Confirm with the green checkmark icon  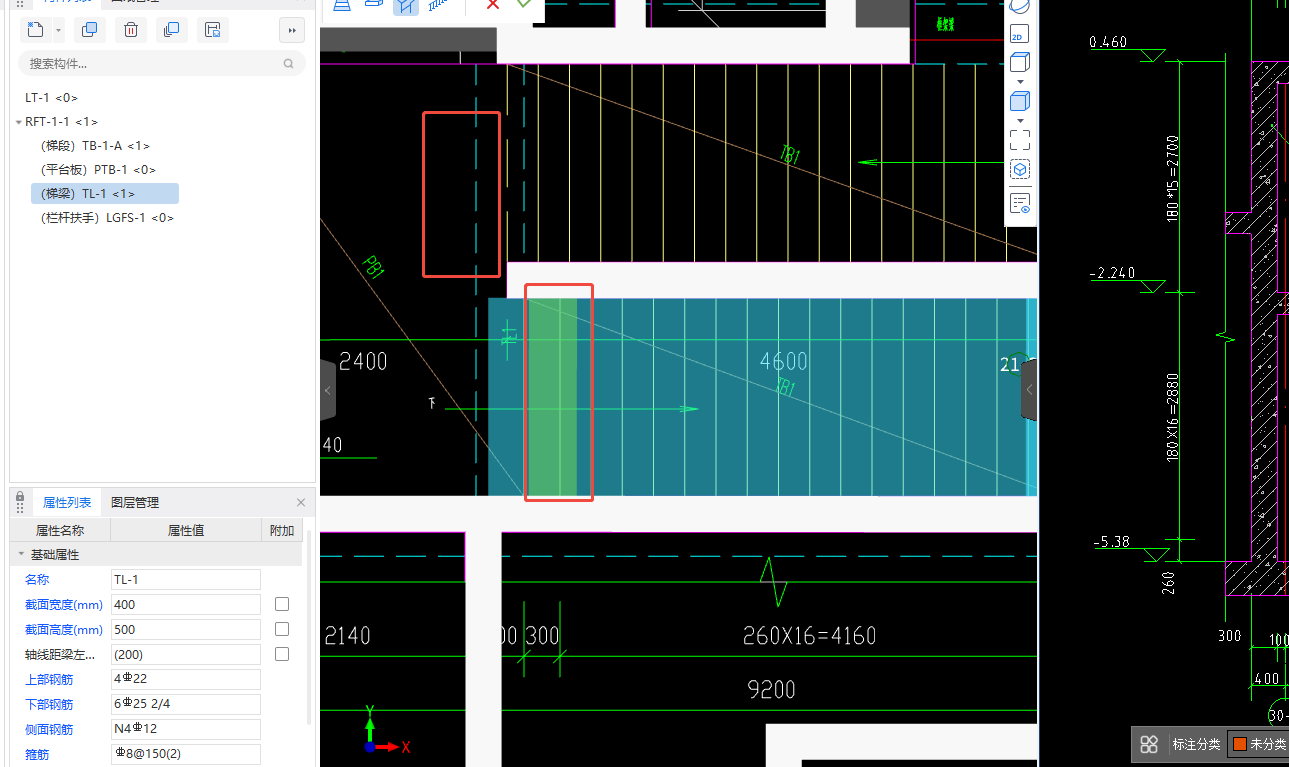pos(523,5)
